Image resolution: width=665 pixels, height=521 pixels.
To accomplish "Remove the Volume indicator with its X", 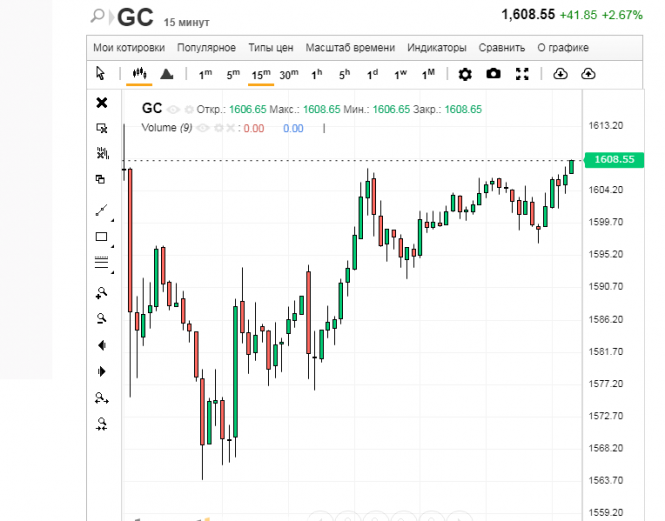I will coord(230,128).
